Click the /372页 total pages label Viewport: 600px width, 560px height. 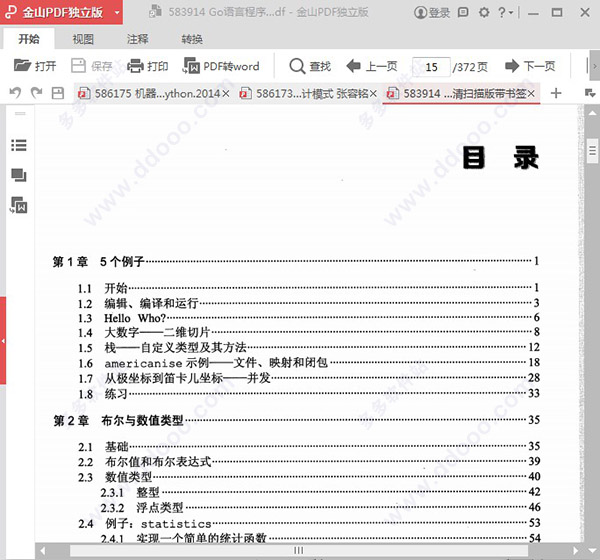click(x=470, y=67)
